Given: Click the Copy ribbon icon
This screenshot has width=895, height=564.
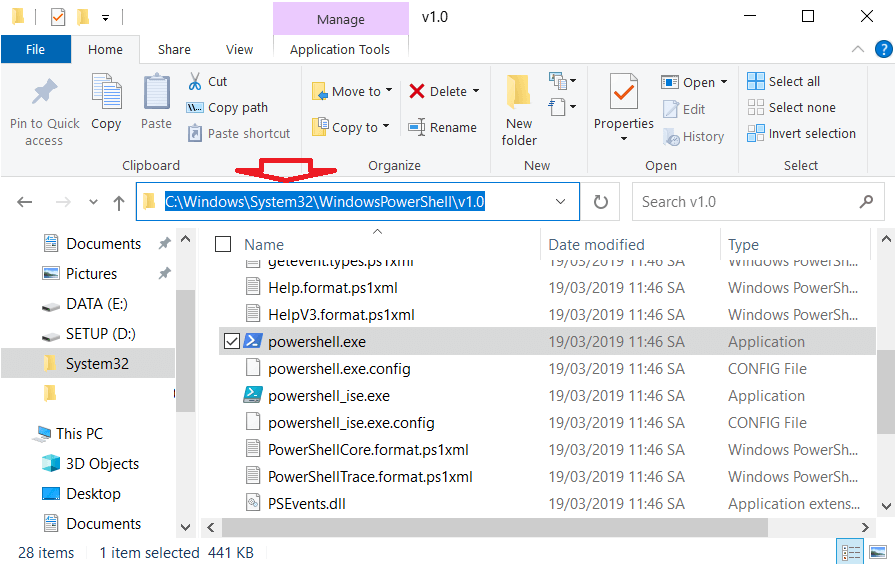Looking at the screenshot, I should coord(106,91).
